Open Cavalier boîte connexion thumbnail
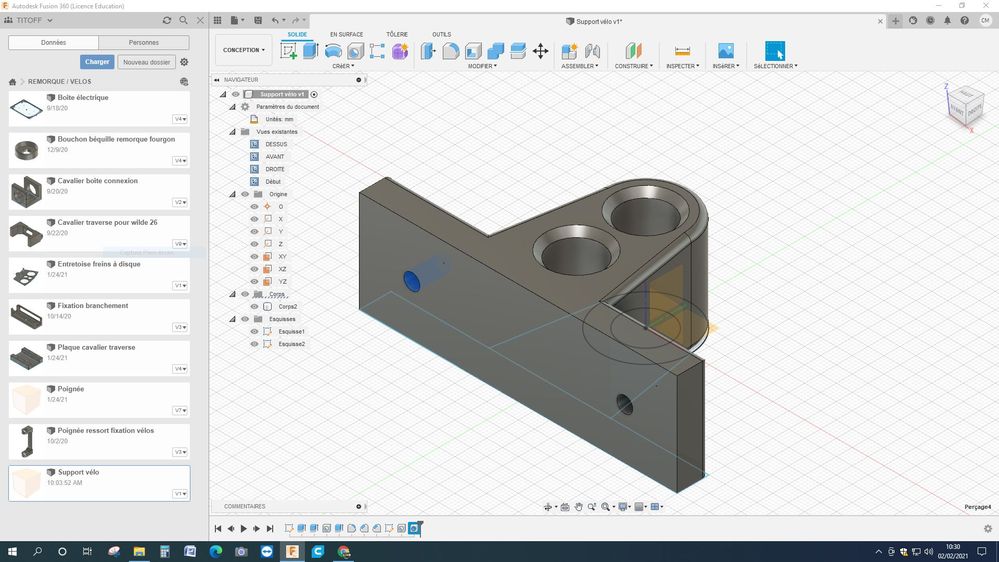This screenshot has height=562, width=999. click(x=26, y=192)
